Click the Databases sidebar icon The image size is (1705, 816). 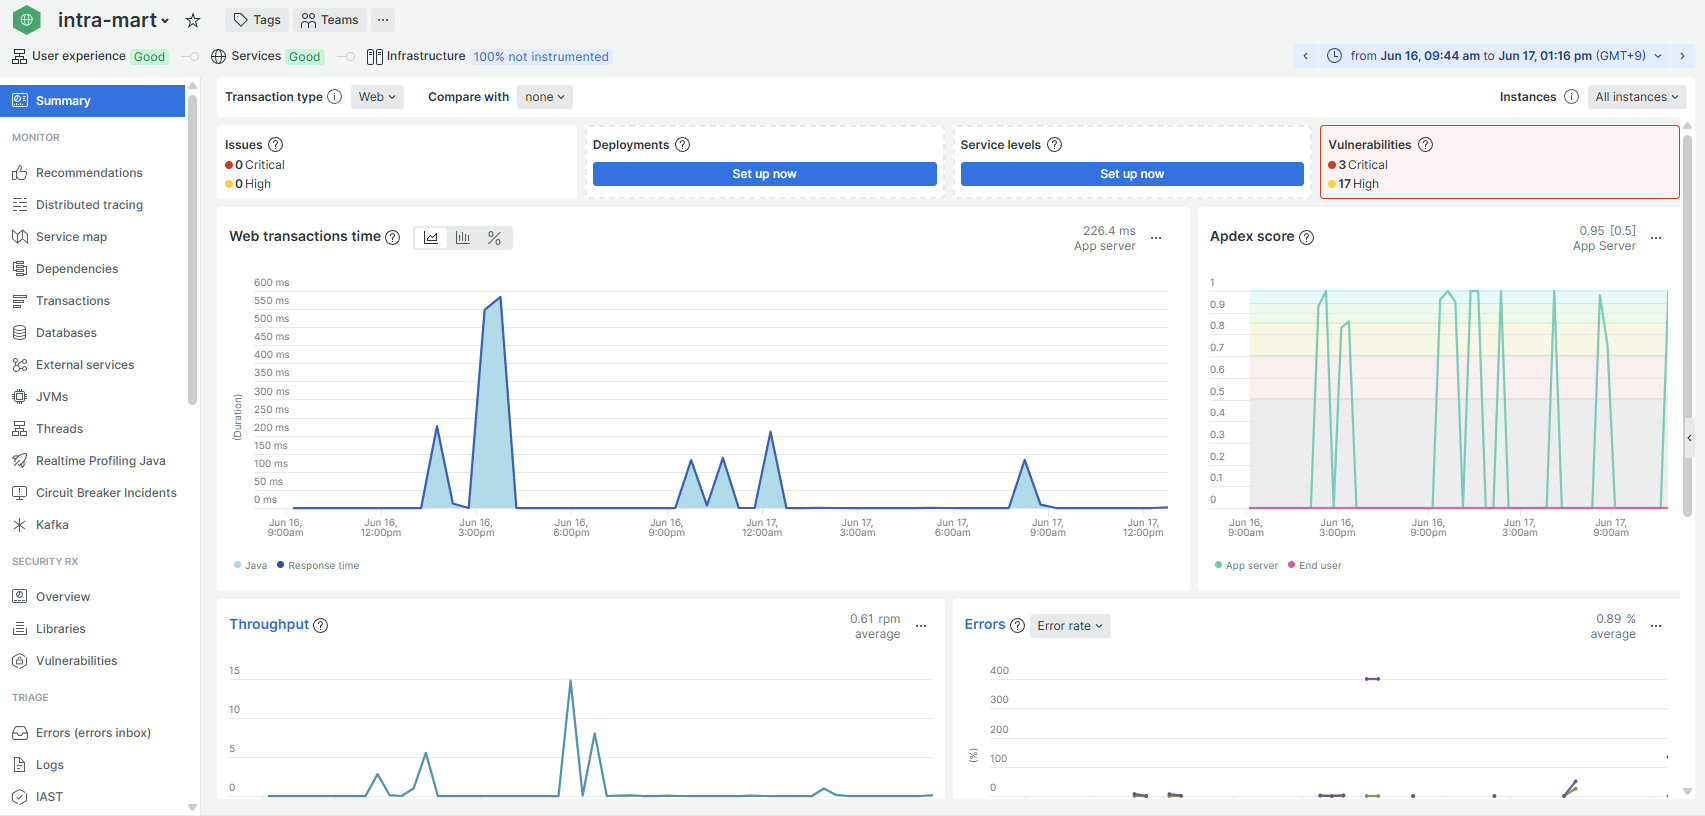tap(19, 333)
